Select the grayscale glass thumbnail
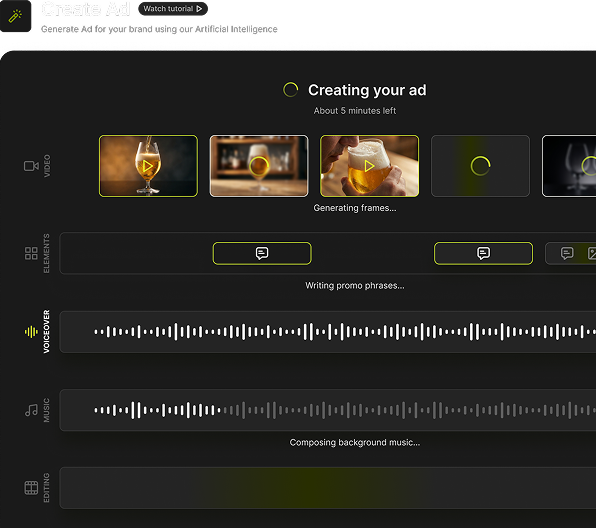The height and width of the screenshot is (528, 596). 569,166
